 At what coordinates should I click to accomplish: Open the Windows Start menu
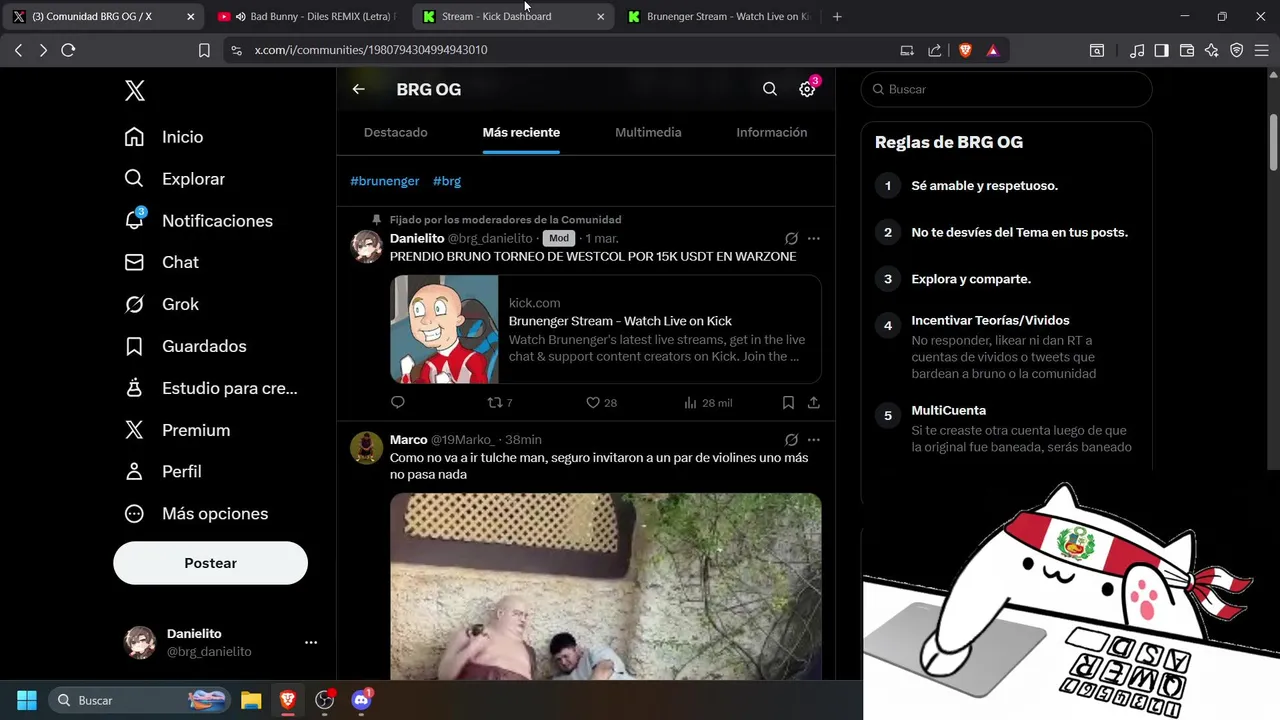[x=27, y=700]
